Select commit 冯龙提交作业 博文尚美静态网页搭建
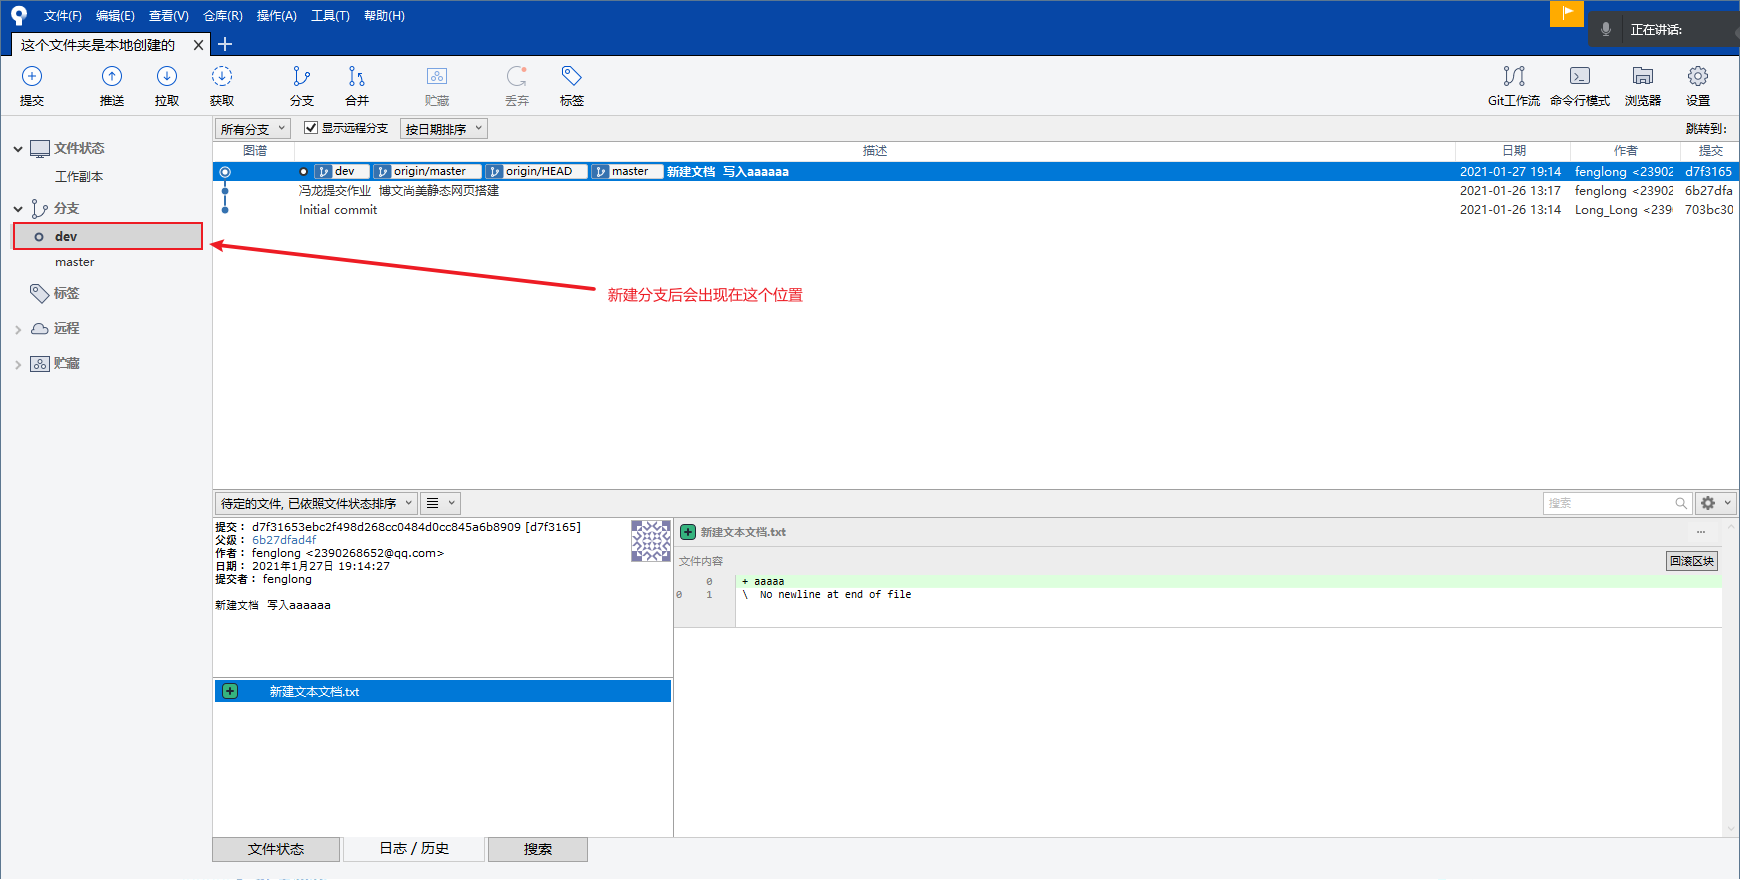The image size is (1740, 880). (x=399, y=191)
